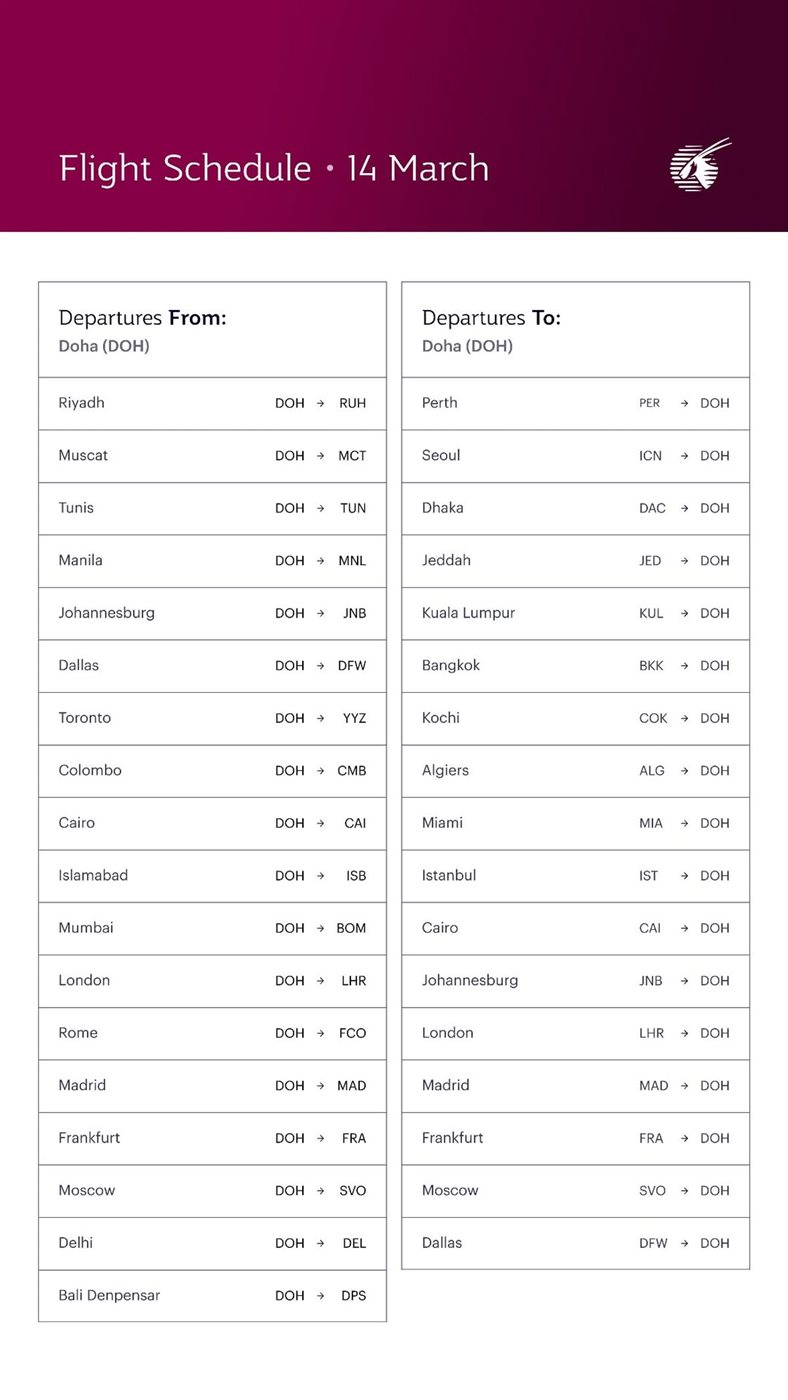Click the FCO code in Rome row

pos(352,1033)
